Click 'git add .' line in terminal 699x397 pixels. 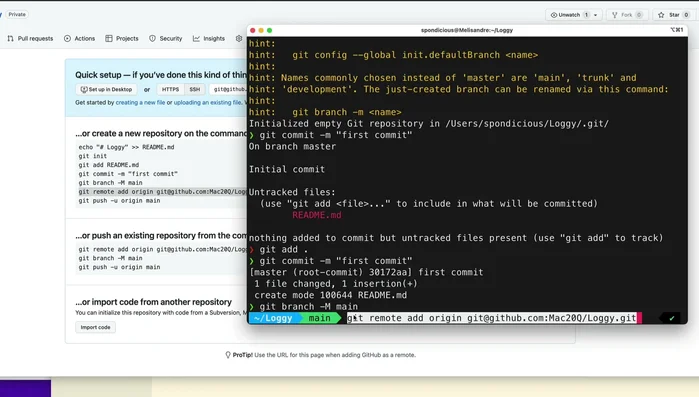point(284,250)
